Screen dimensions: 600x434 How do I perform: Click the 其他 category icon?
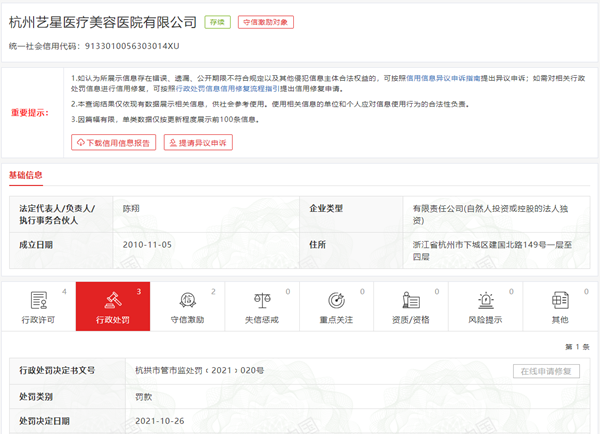pos(560,300)
